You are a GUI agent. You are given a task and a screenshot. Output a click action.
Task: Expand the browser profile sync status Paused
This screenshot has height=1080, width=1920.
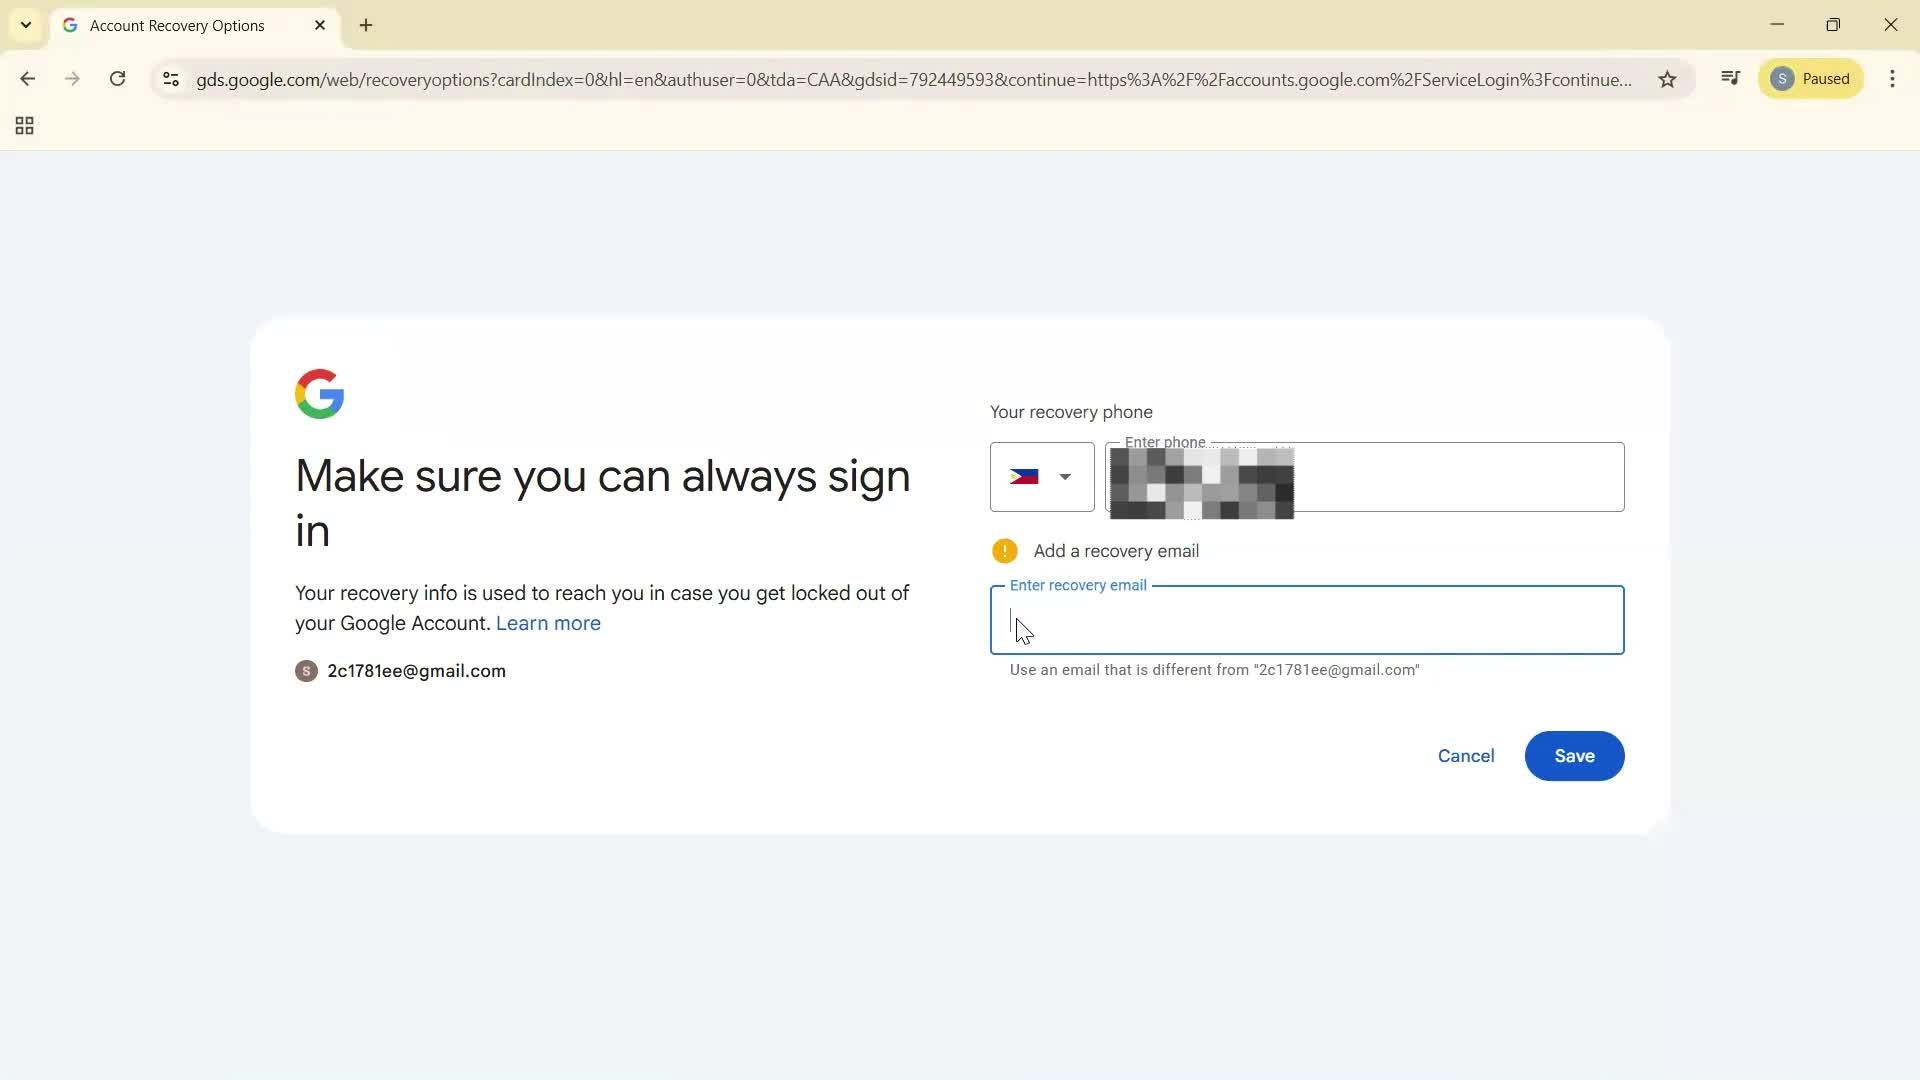(x=1811, y=78)
